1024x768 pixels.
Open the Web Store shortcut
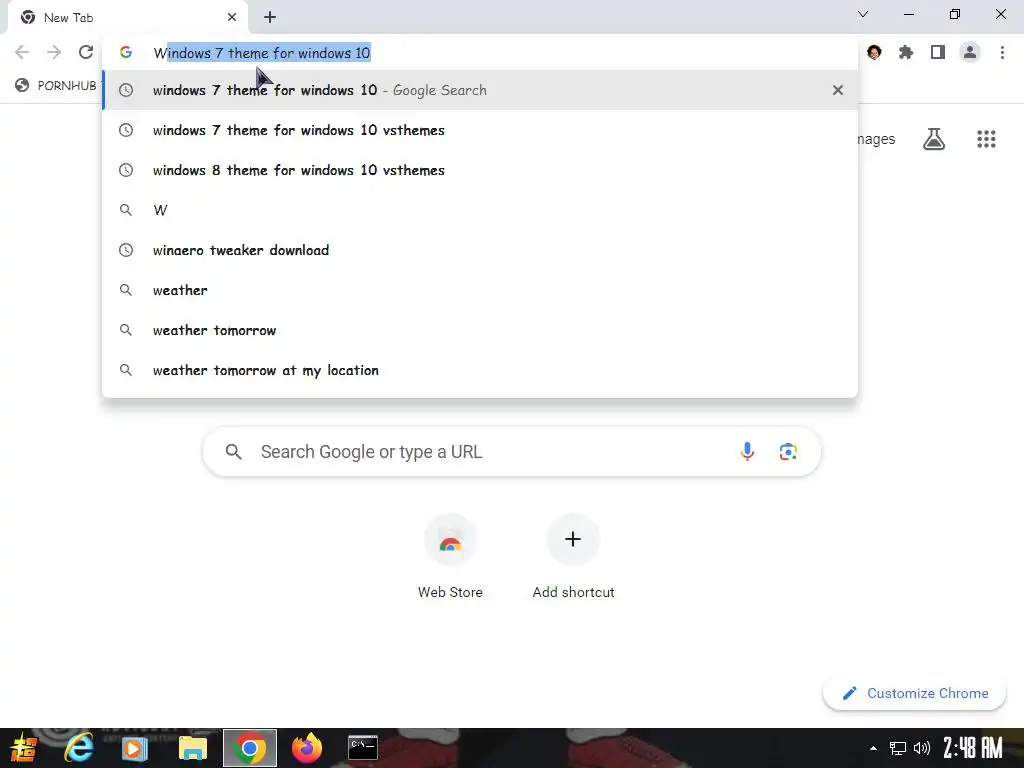pos(450,556)
